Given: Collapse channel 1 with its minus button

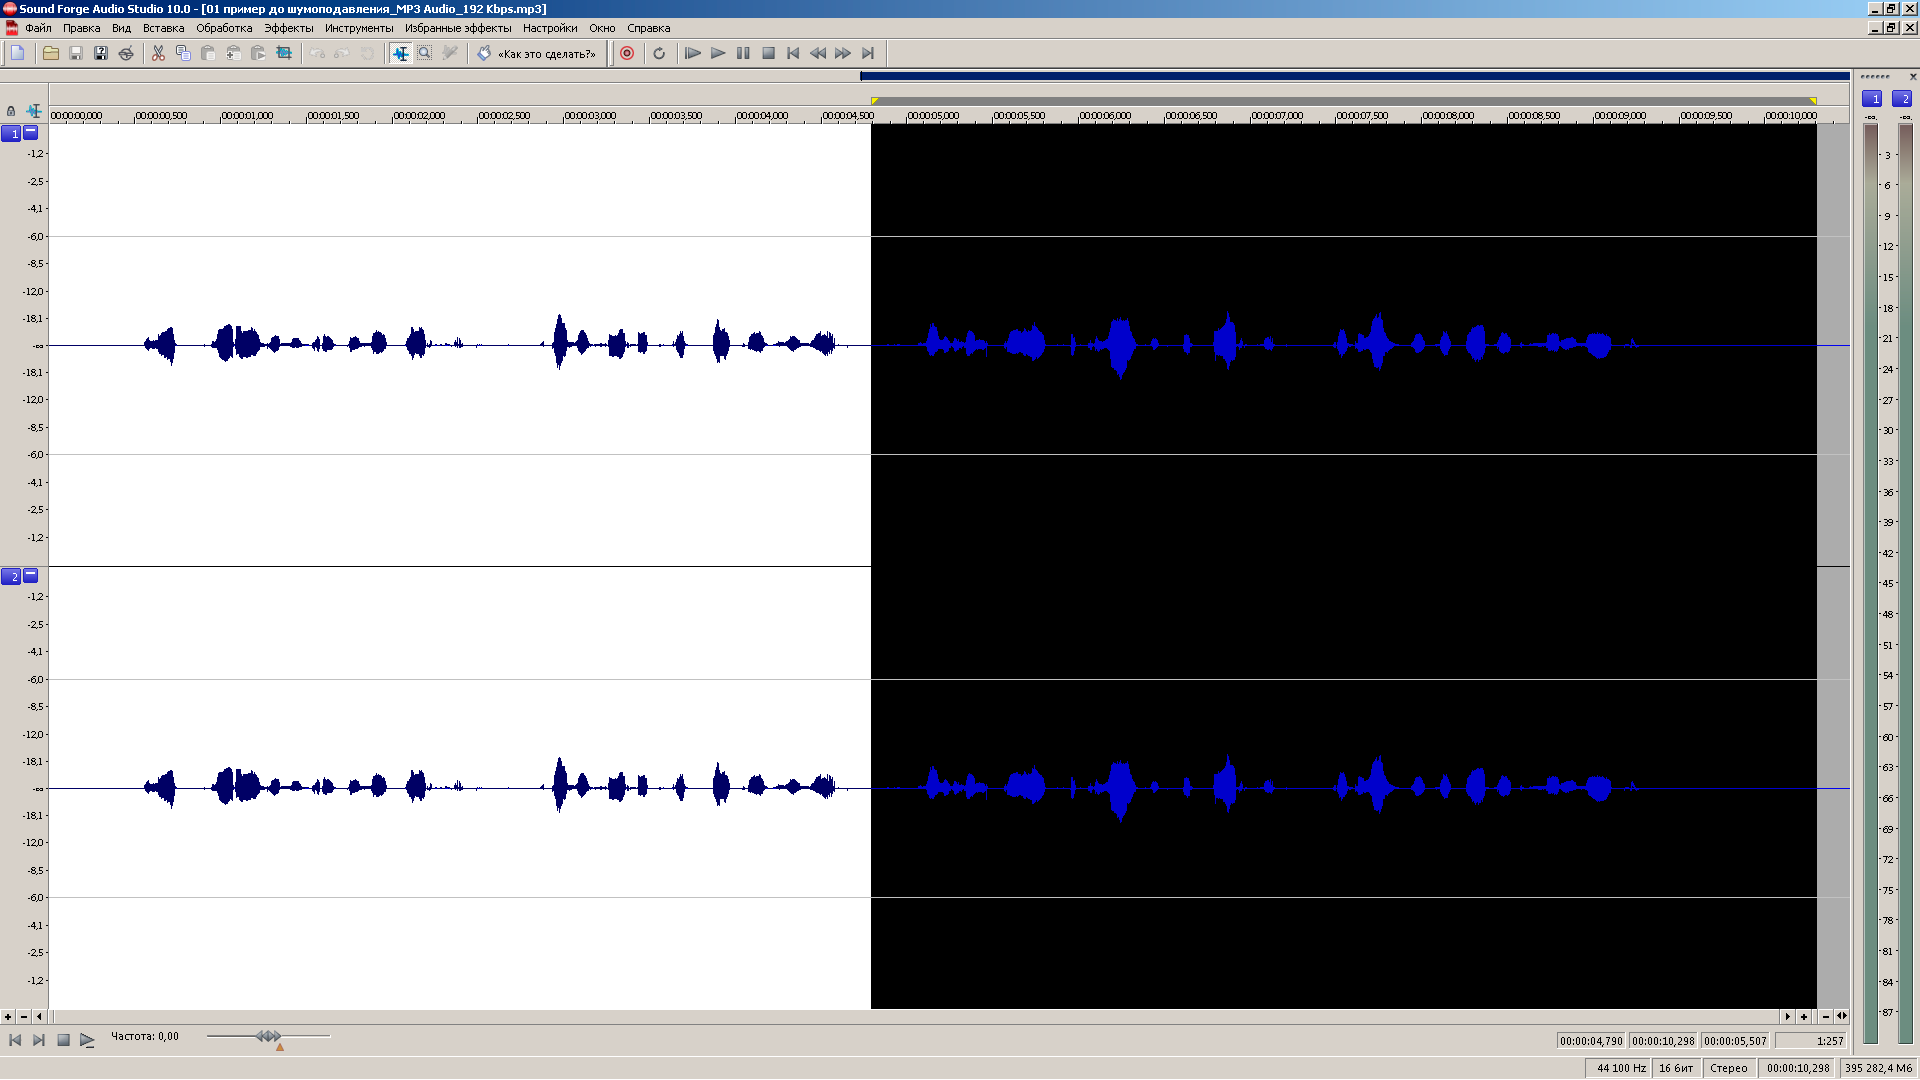Looking at the screenshot, I should coord(30,132).
